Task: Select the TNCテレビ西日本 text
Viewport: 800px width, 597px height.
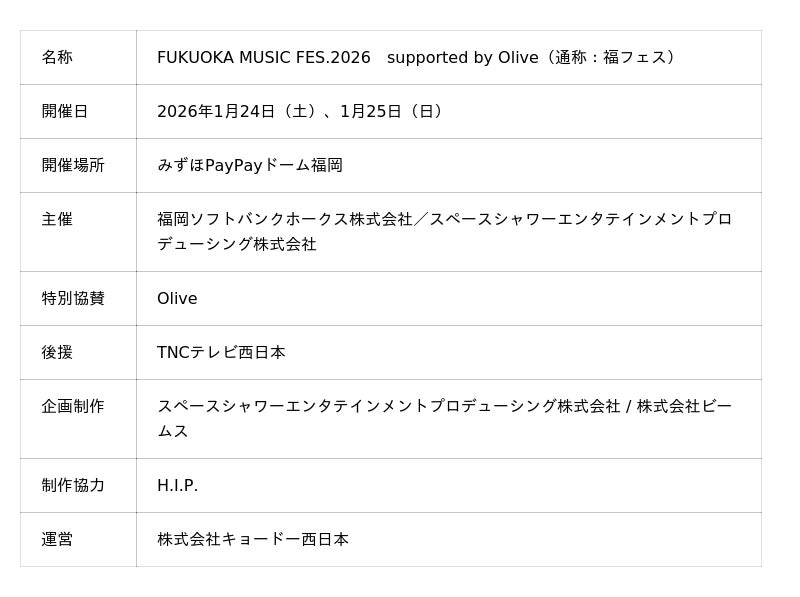Action: coord(221,352)
